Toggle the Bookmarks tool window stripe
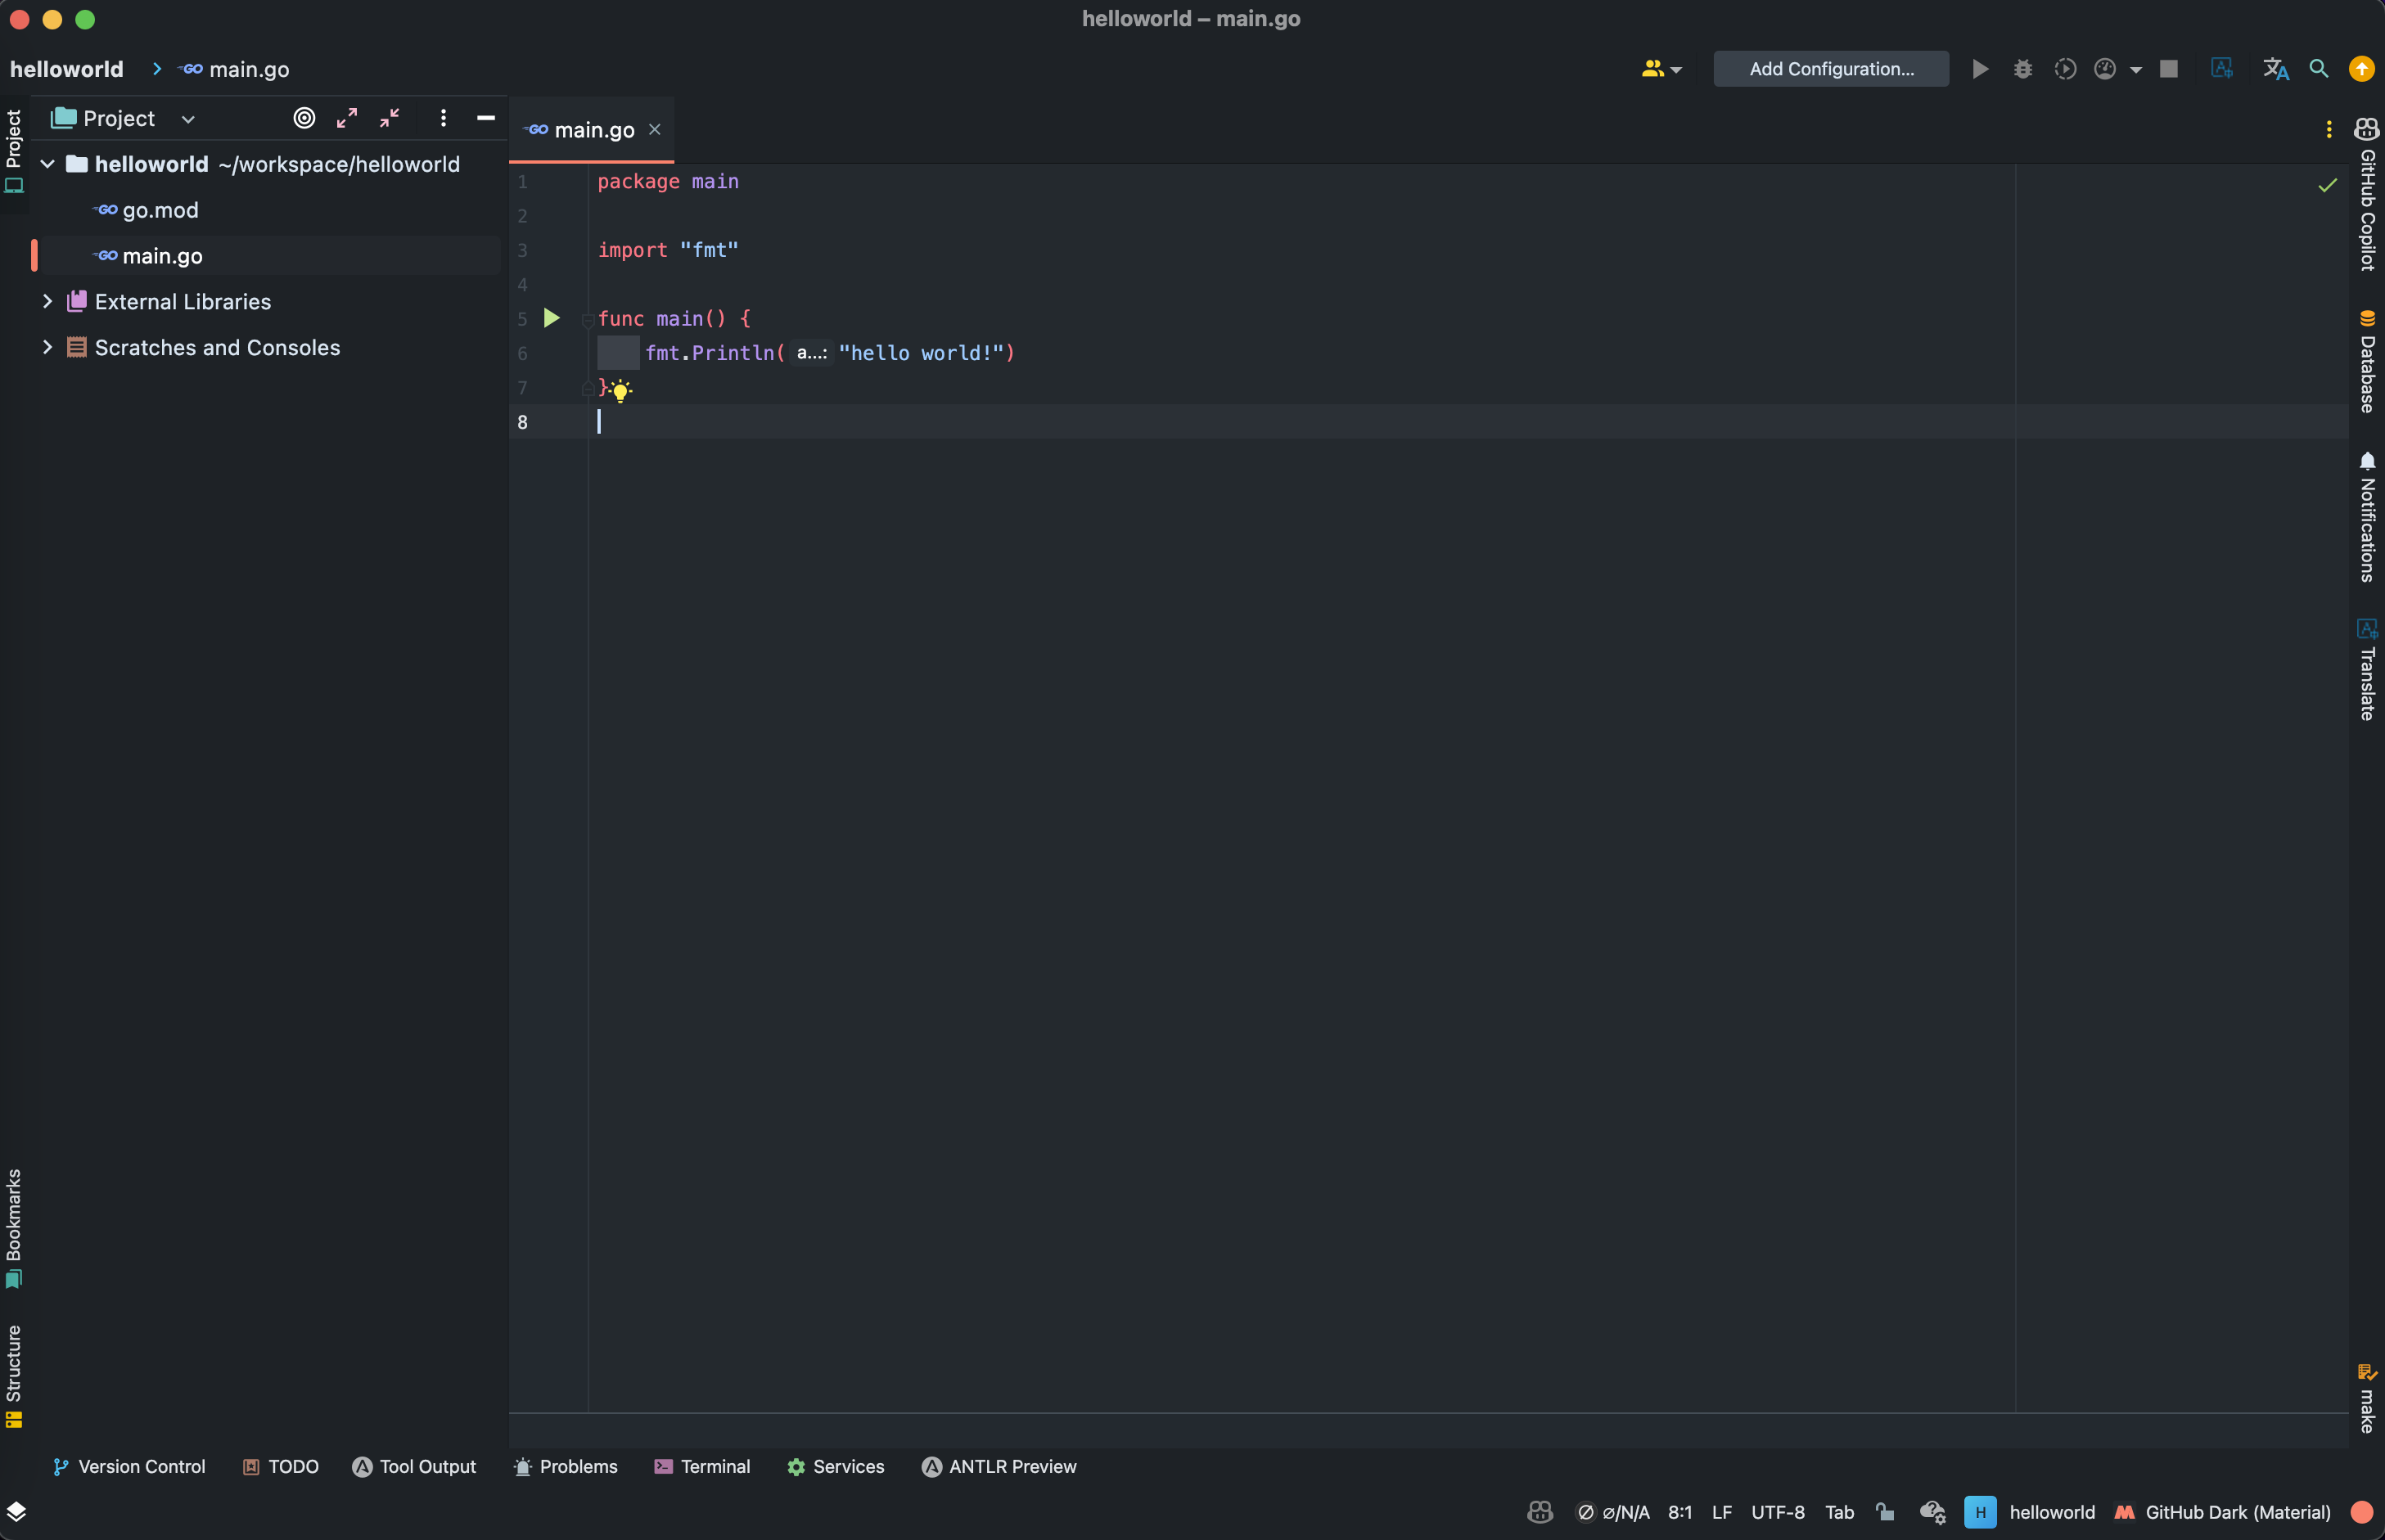Image resolution: width=2385 pixels, height=1540 pixels. point(14,1227)
